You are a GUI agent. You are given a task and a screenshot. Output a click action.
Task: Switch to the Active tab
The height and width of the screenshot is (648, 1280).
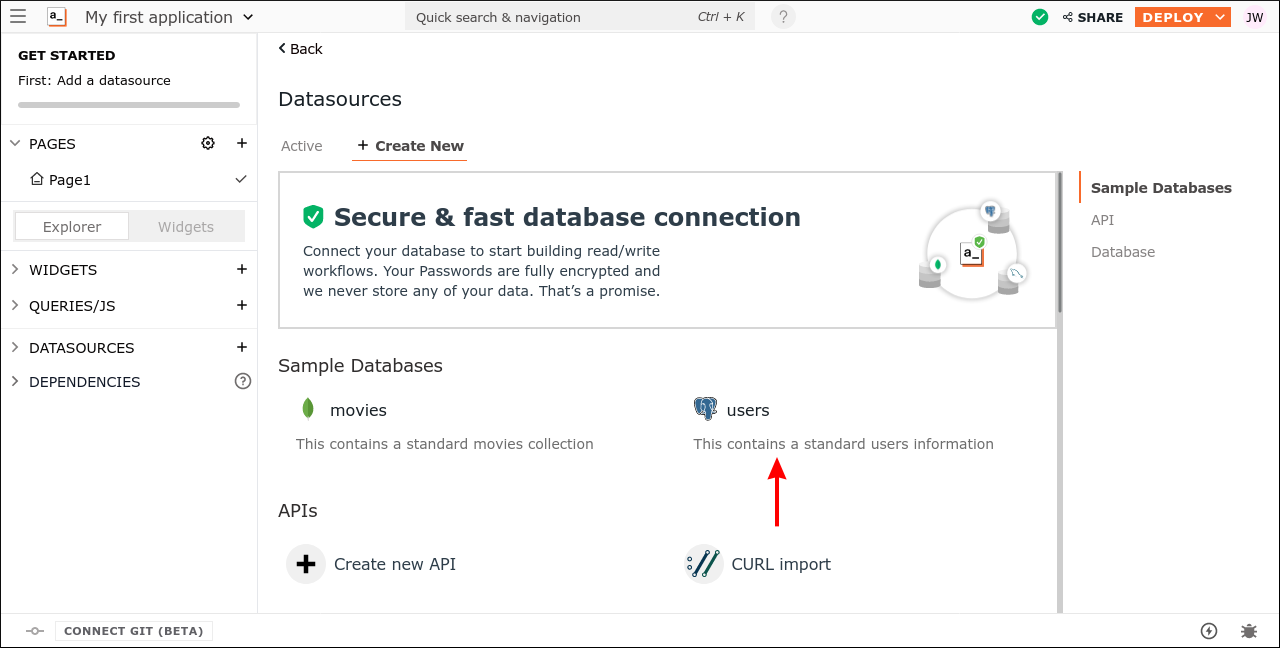pyautogui.click(x=301, y=146)
